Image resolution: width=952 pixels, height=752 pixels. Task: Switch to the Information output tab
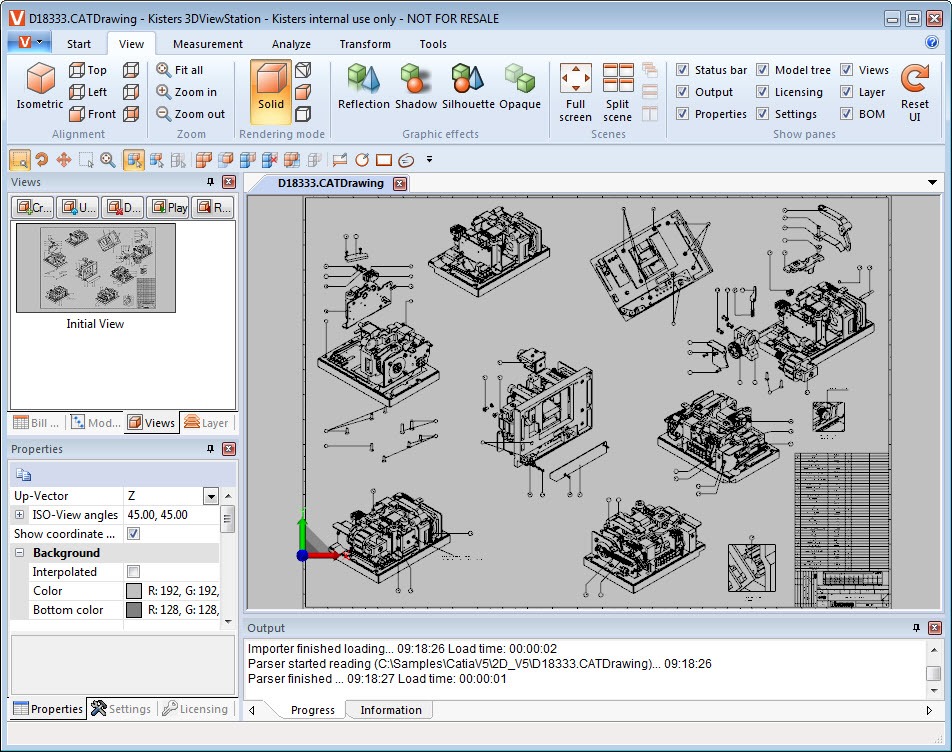[x=390, y=710]
